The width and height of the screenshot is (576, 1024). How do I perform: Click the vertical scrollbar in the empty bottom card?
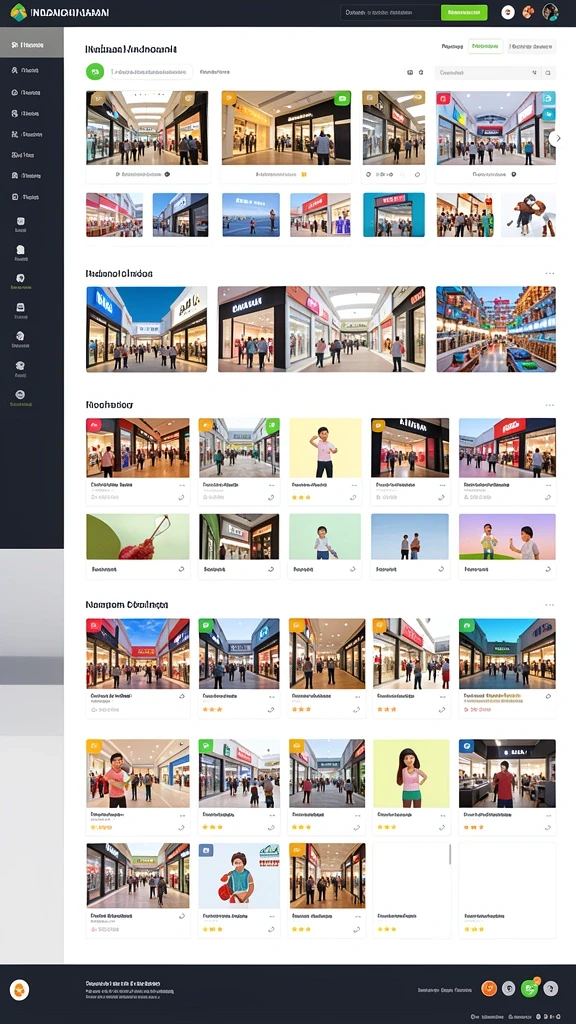450,854
